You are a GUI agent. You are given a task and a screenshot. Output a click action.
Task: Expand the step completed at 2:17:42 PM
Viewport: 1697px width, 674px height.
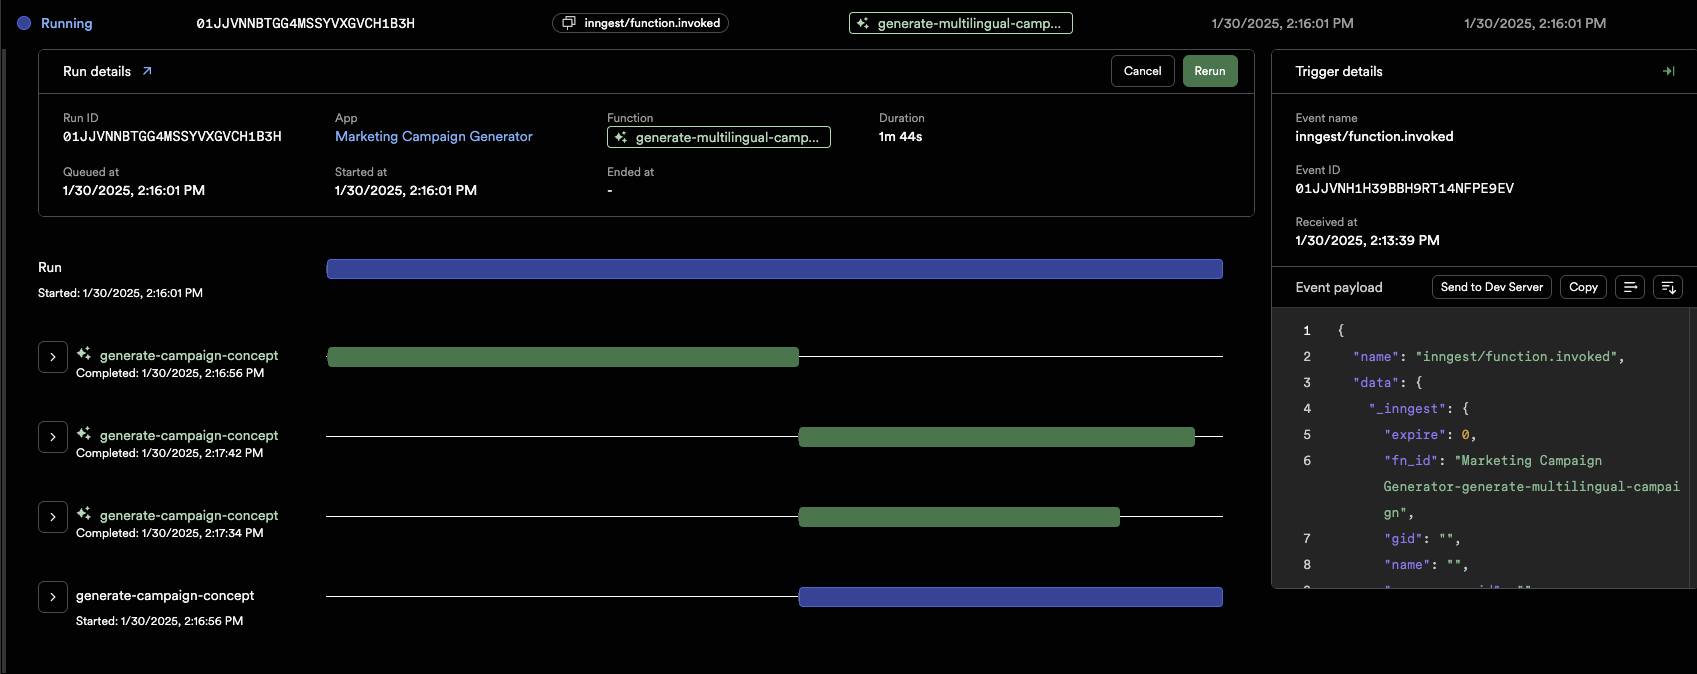53,437
